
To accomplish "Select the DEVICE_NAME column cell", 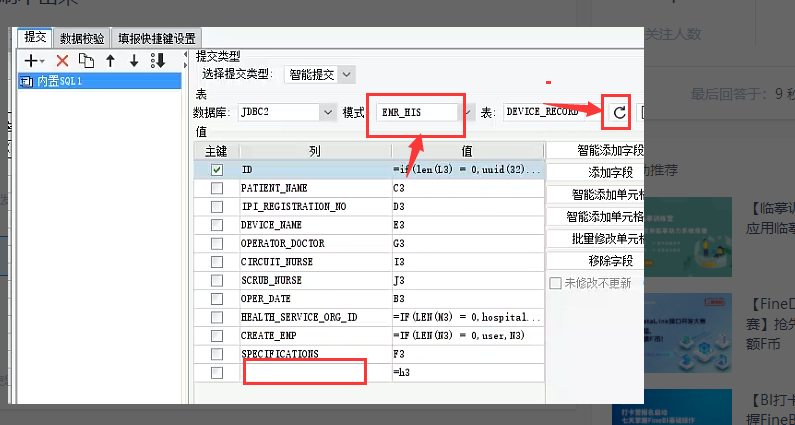I will (x=315, y=225).
